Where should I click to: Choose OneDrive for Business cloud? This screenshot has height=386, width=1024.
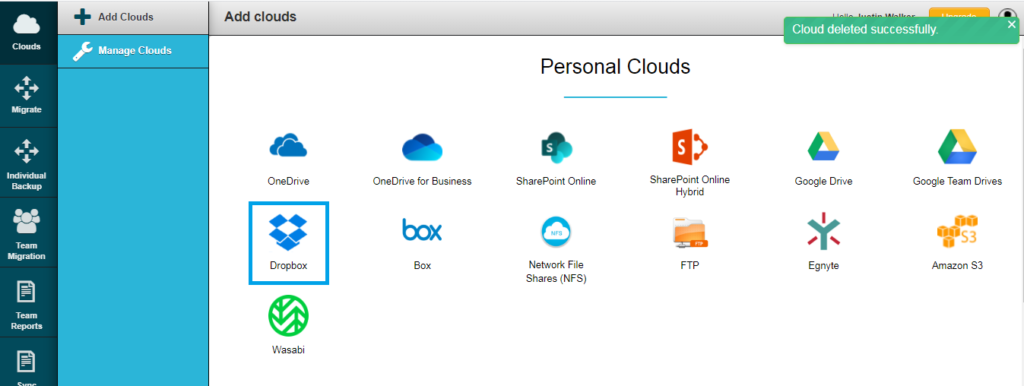[422, 147]
